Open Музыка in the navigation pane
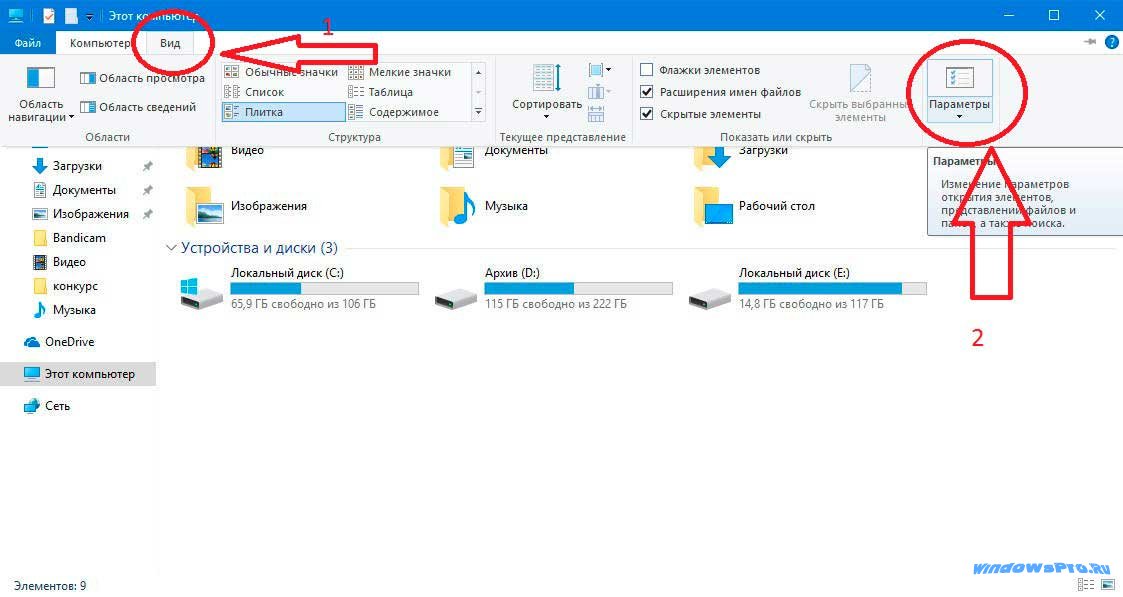 tap(74, 310)
